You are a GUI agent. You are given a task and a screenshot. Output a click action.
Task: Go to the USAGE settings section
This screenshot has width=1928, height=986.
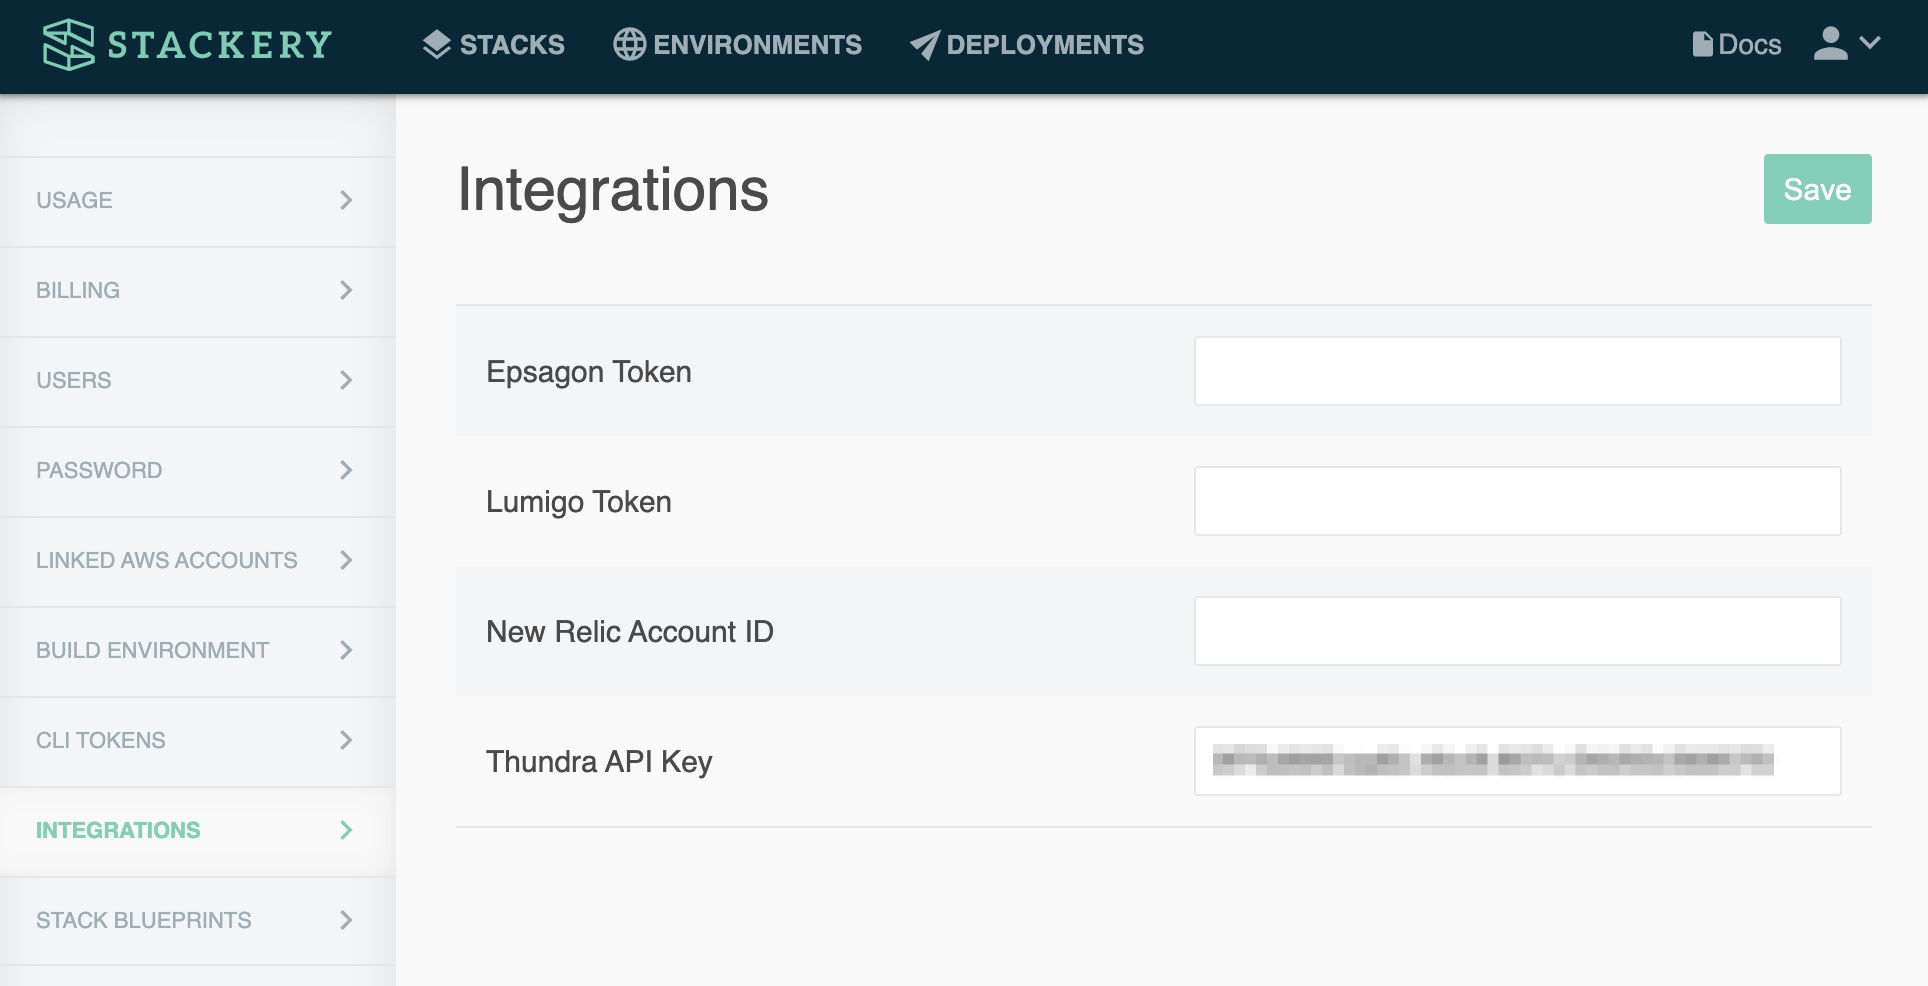(x=197, y=200)
